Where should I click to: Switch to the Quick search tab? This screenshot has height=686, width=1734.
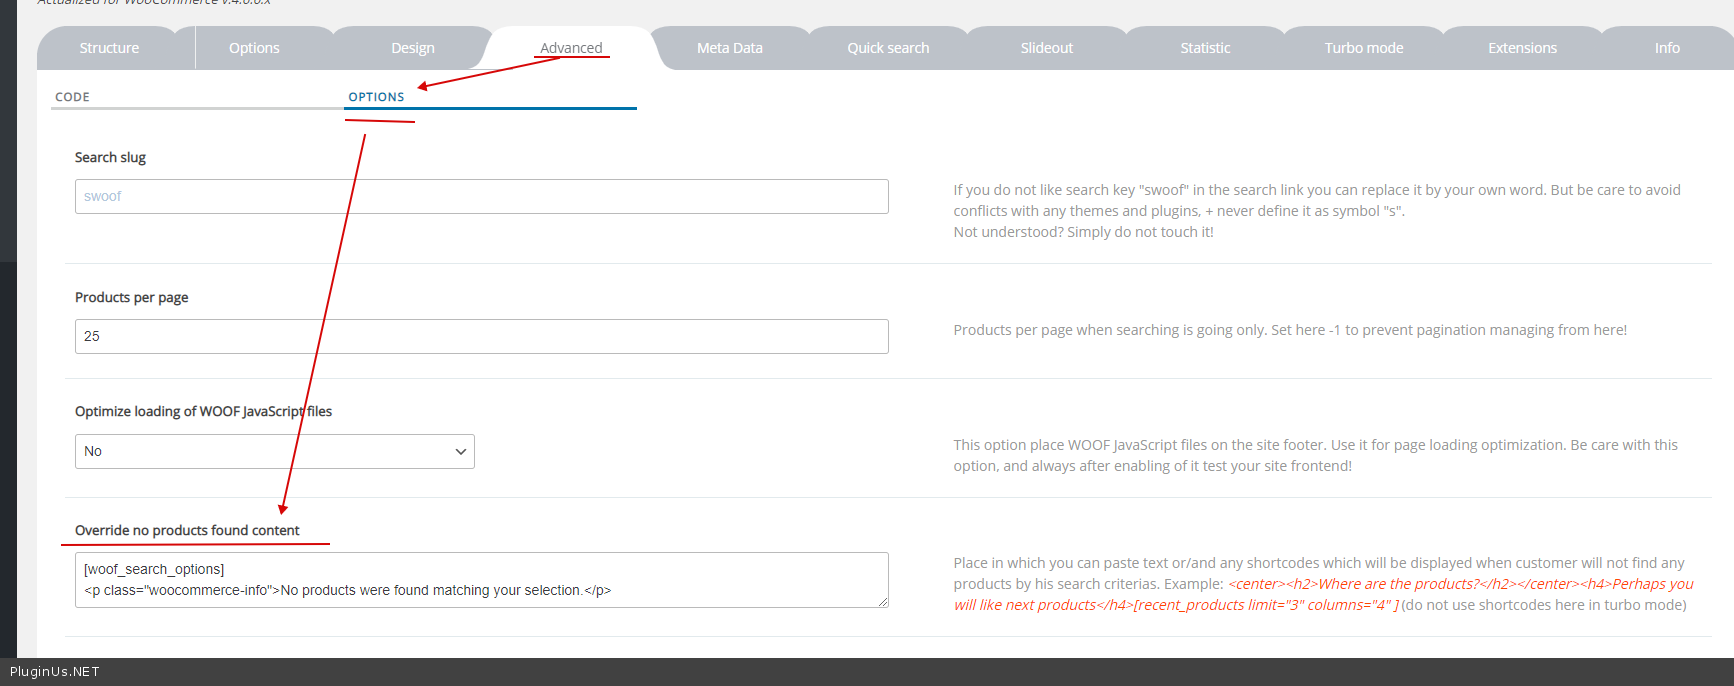click(x=888, y=48)
